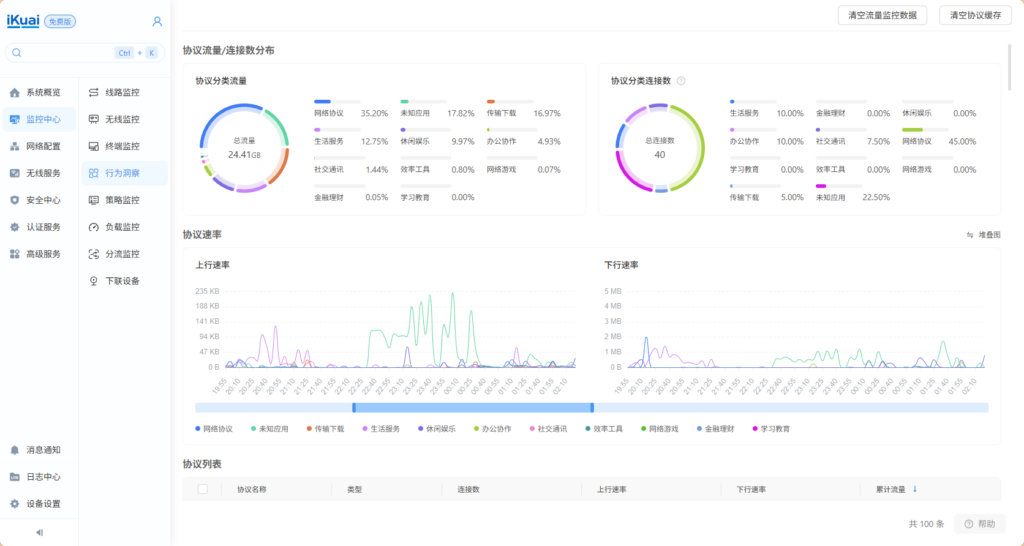Image resolution: width=1024 pixels, height=546 pixels.
Task: Open the user account icon
Action: [x=157, y=22]
